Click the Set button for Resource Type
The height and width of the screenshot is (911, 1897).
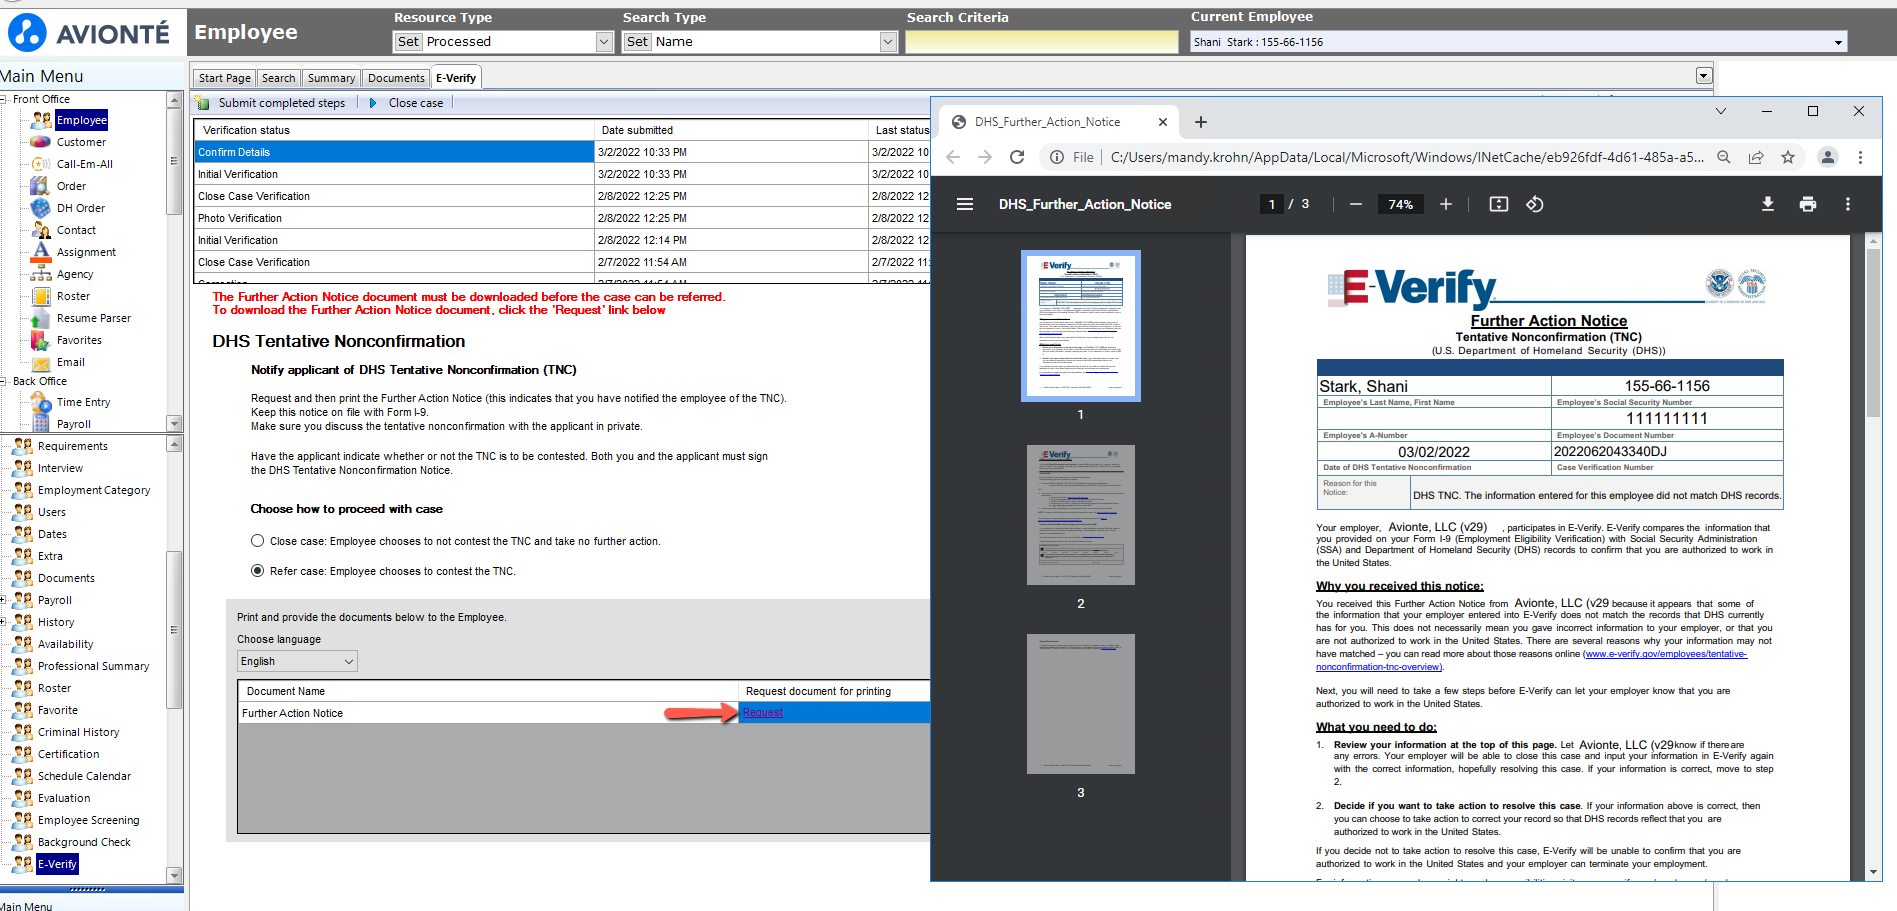pyautogui.click(x=408, y=42)
